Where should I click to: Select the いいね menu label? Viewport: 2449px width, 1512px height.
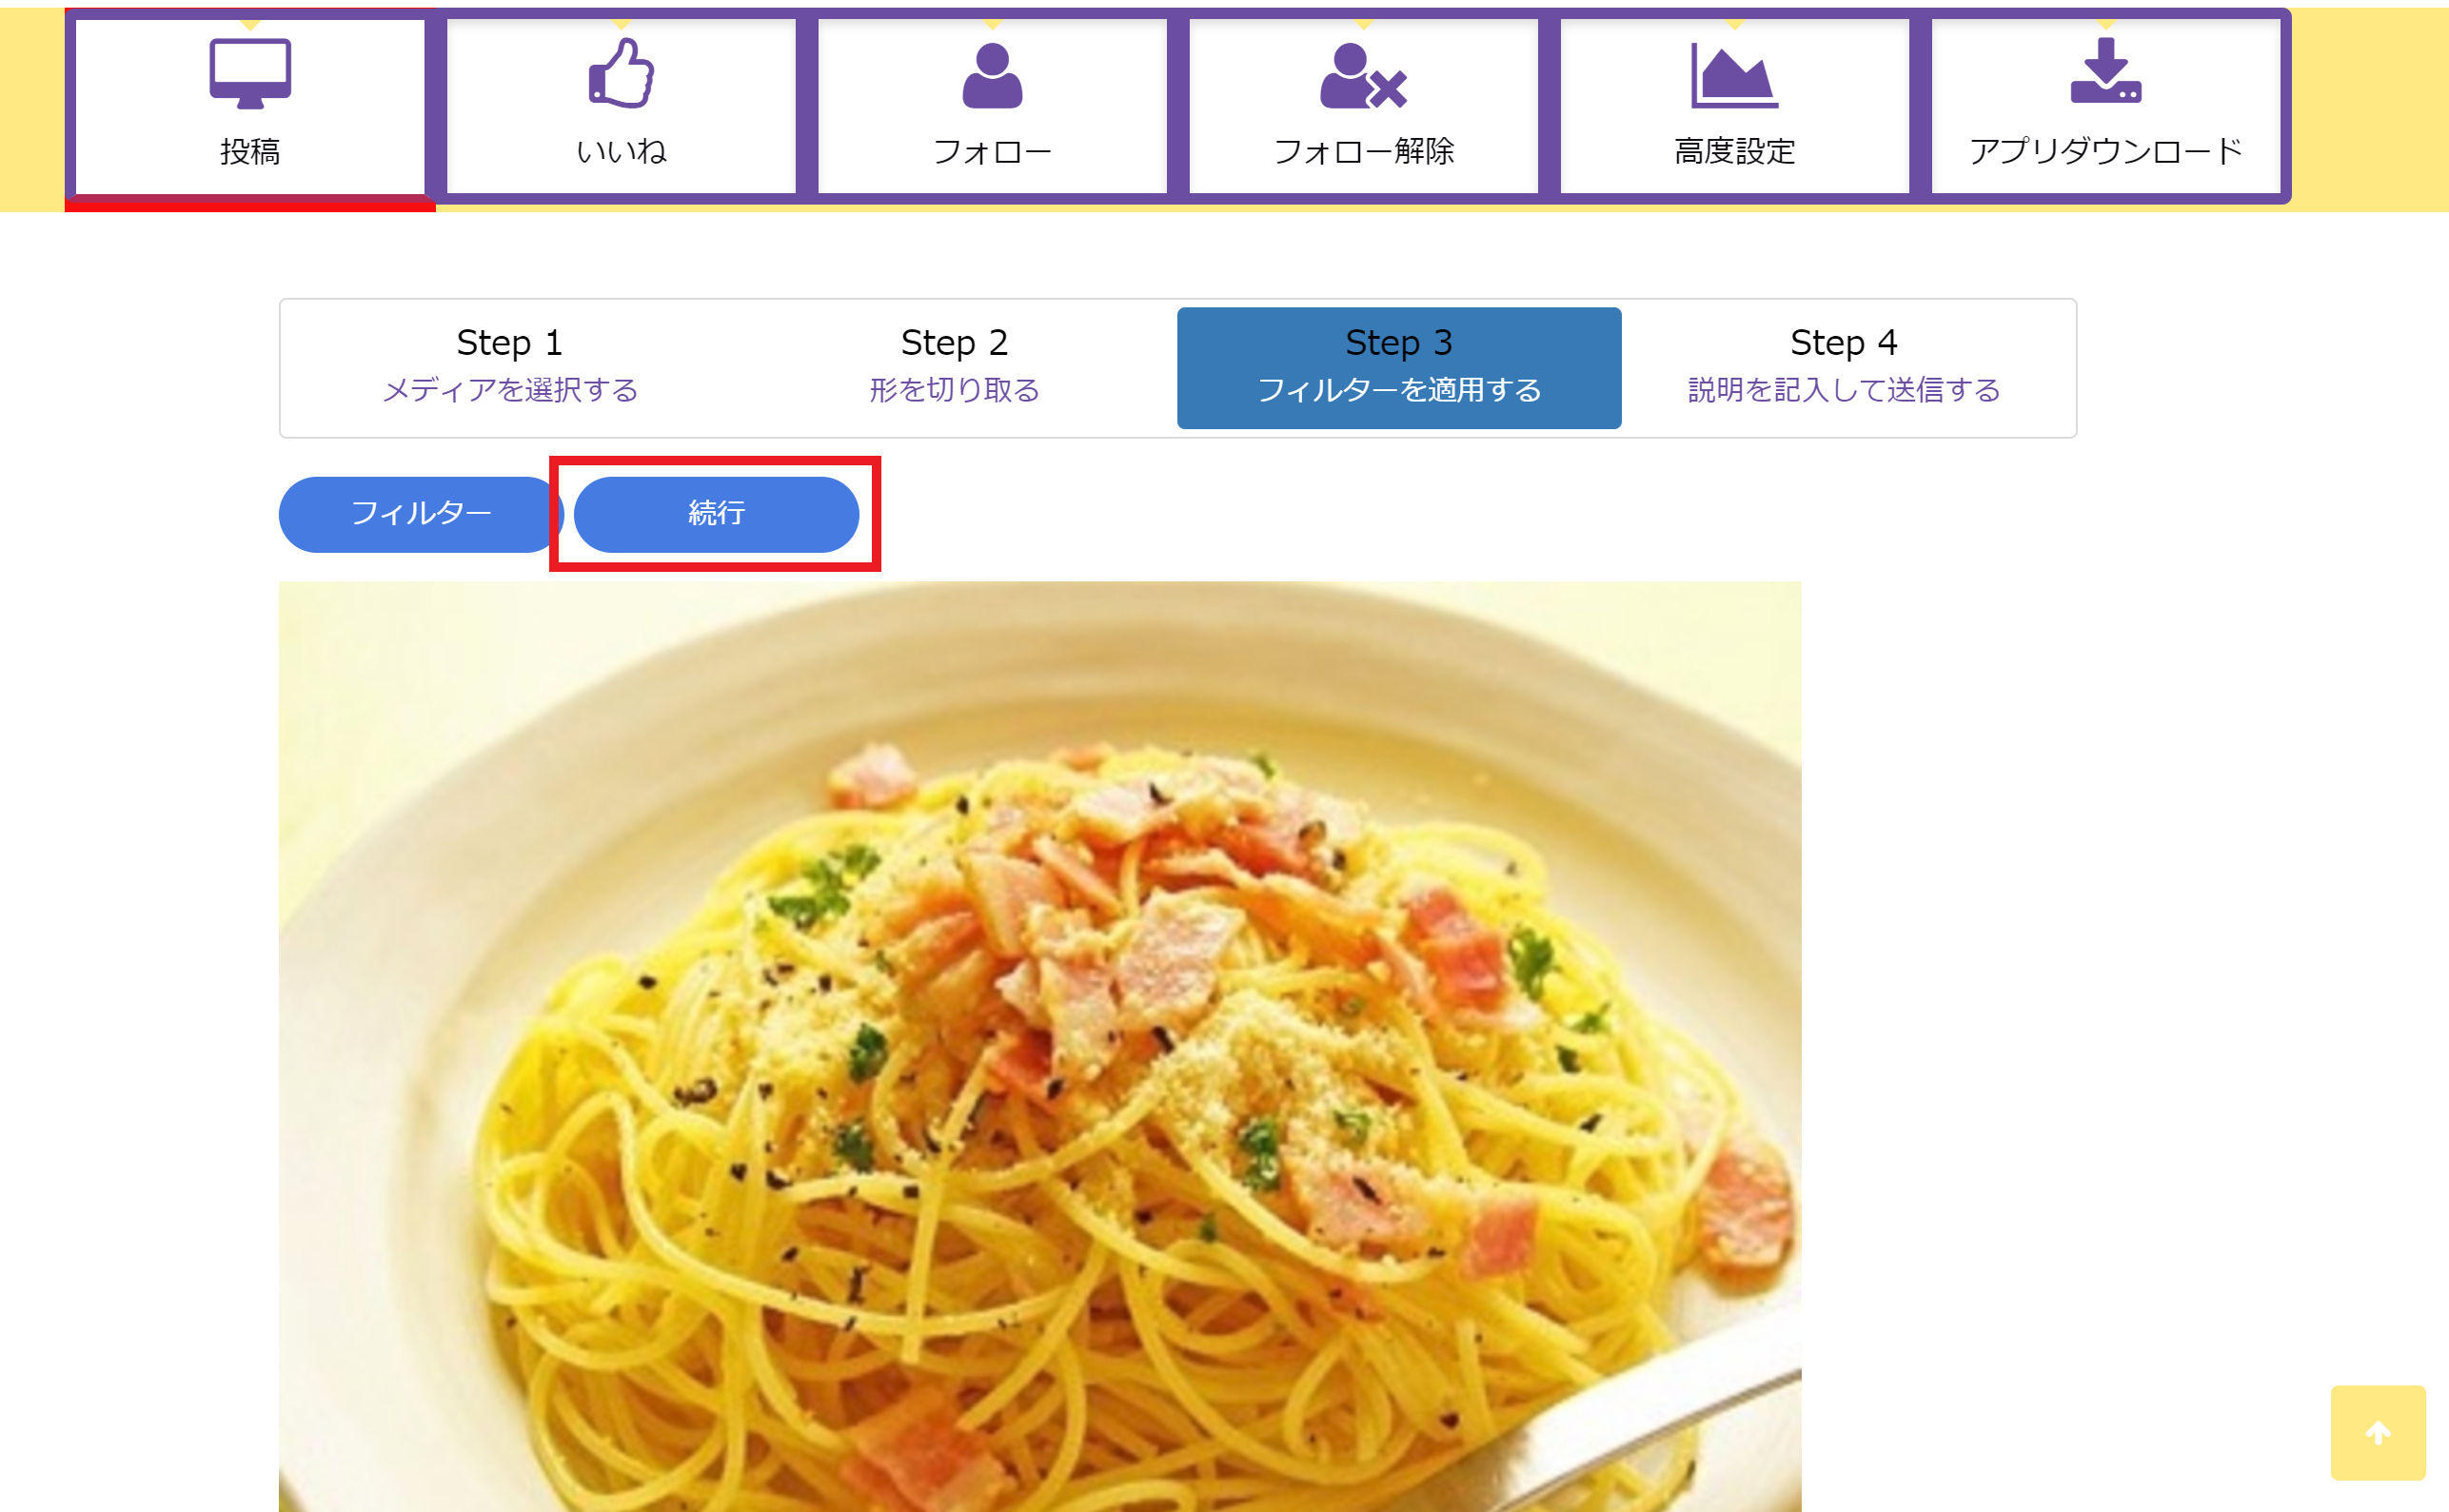pos(621,151)
